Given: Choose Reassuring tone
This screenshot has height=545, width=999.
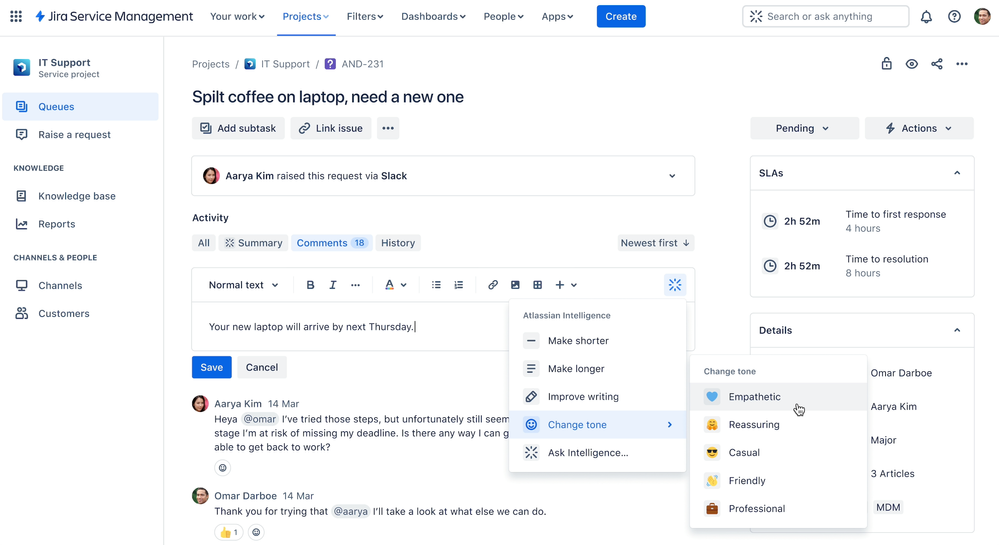Looking at the screenshot, I should pyautogui.click(x=778, y=425).
